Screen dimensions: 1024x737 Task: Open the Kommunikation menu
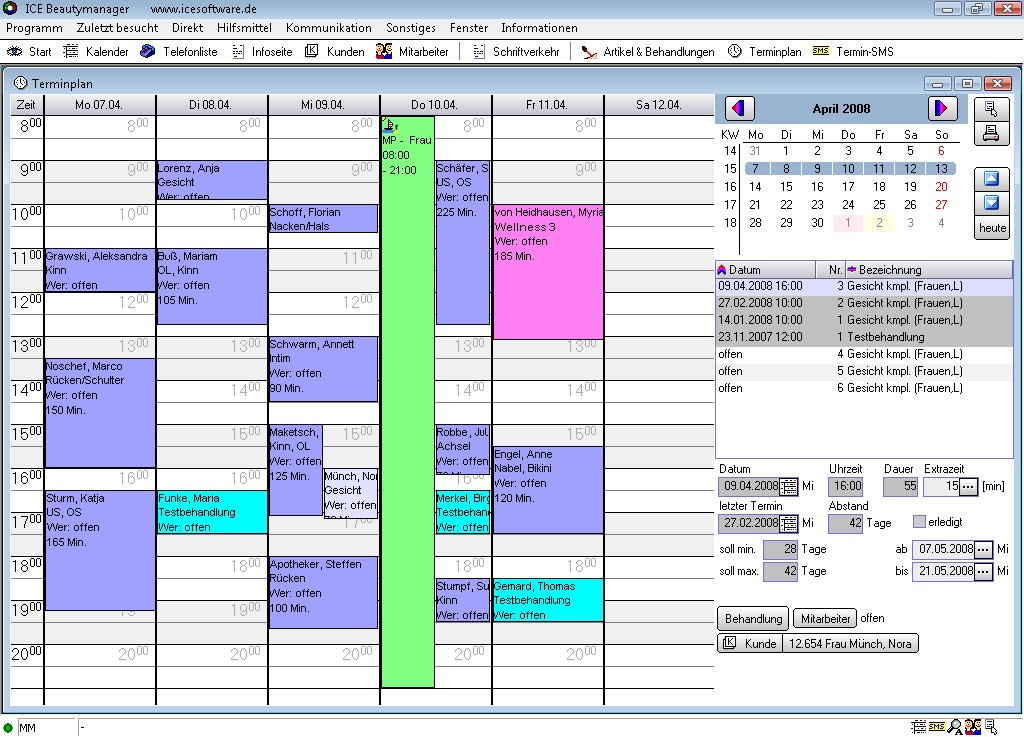tap(328, 28)
